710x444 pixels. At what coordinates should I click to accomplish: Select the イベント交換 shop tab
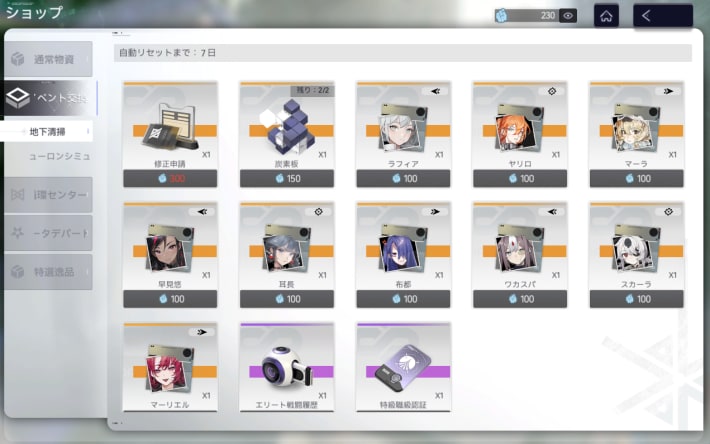pos(48,97)
